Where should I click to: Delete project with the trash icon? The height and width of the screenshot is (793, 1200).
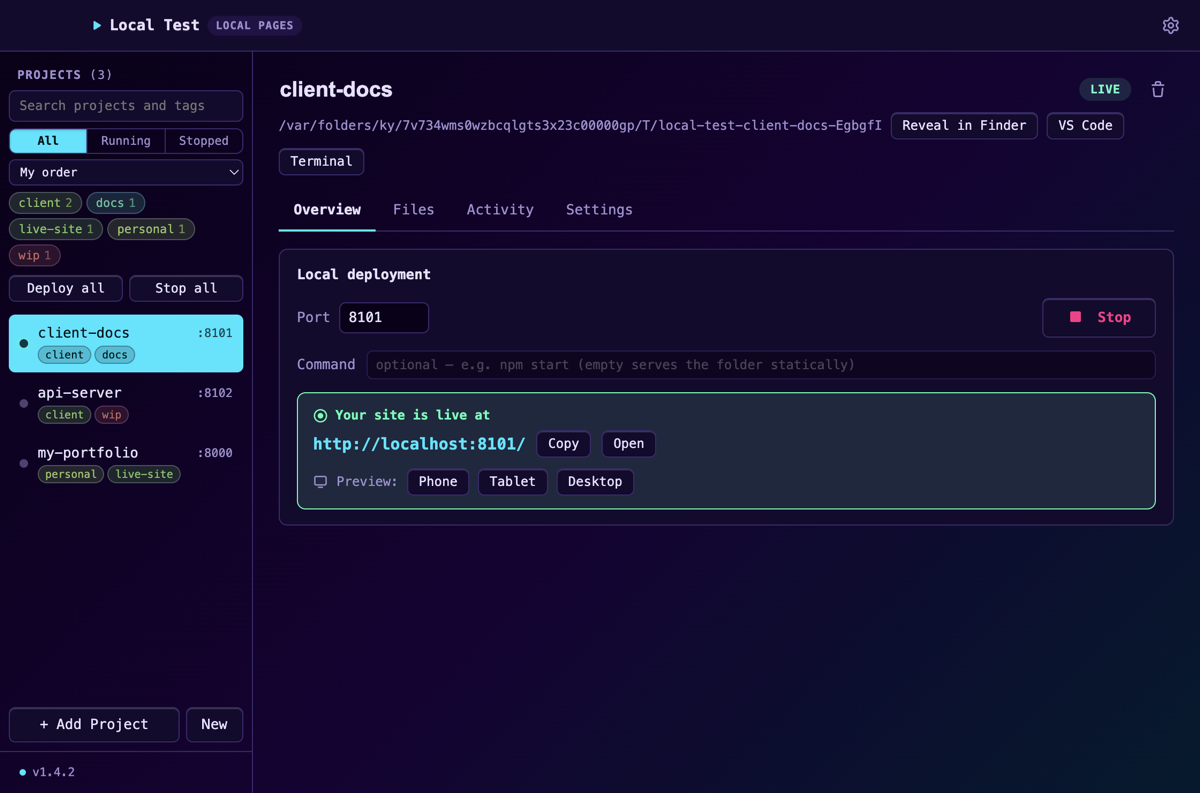tap(1158, 90)
